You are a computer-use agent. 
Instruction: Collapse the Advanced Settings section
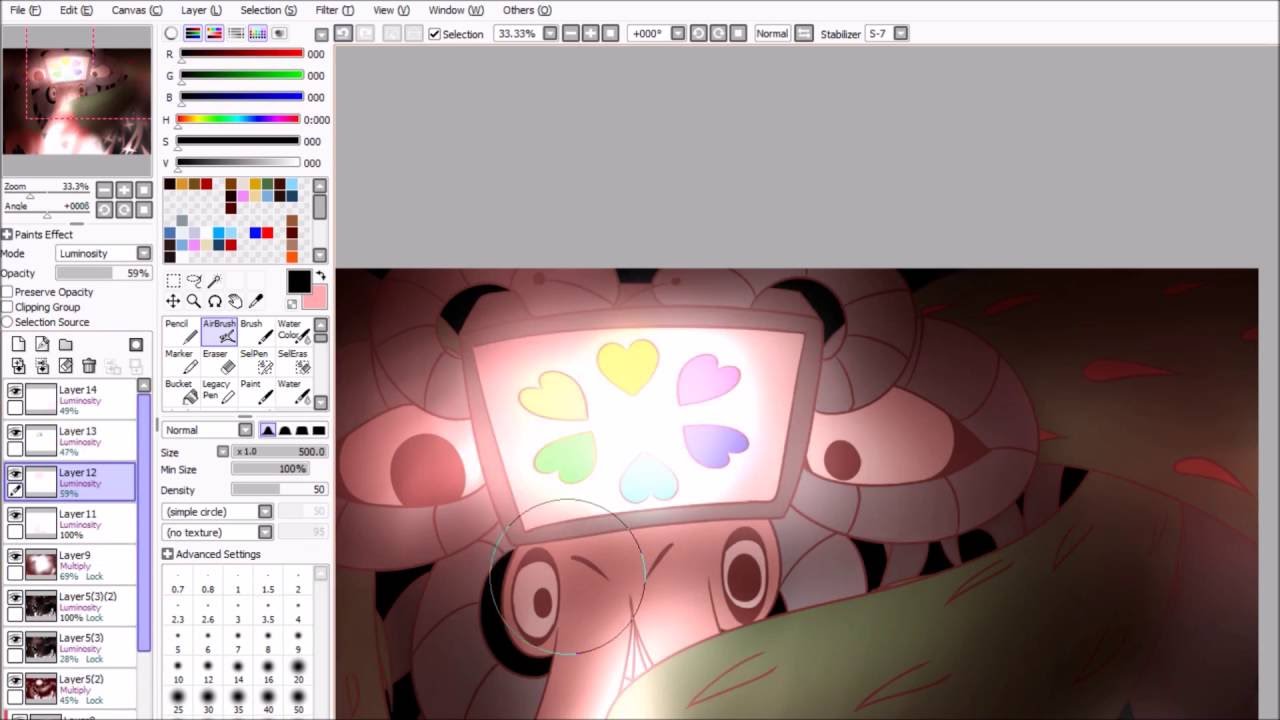point(167,554)
